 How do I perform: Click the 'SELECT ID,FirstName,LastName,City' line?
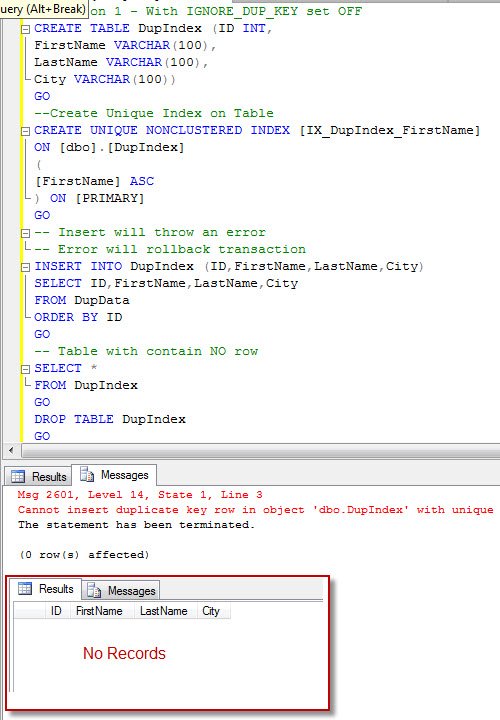[x=166, y=283]
